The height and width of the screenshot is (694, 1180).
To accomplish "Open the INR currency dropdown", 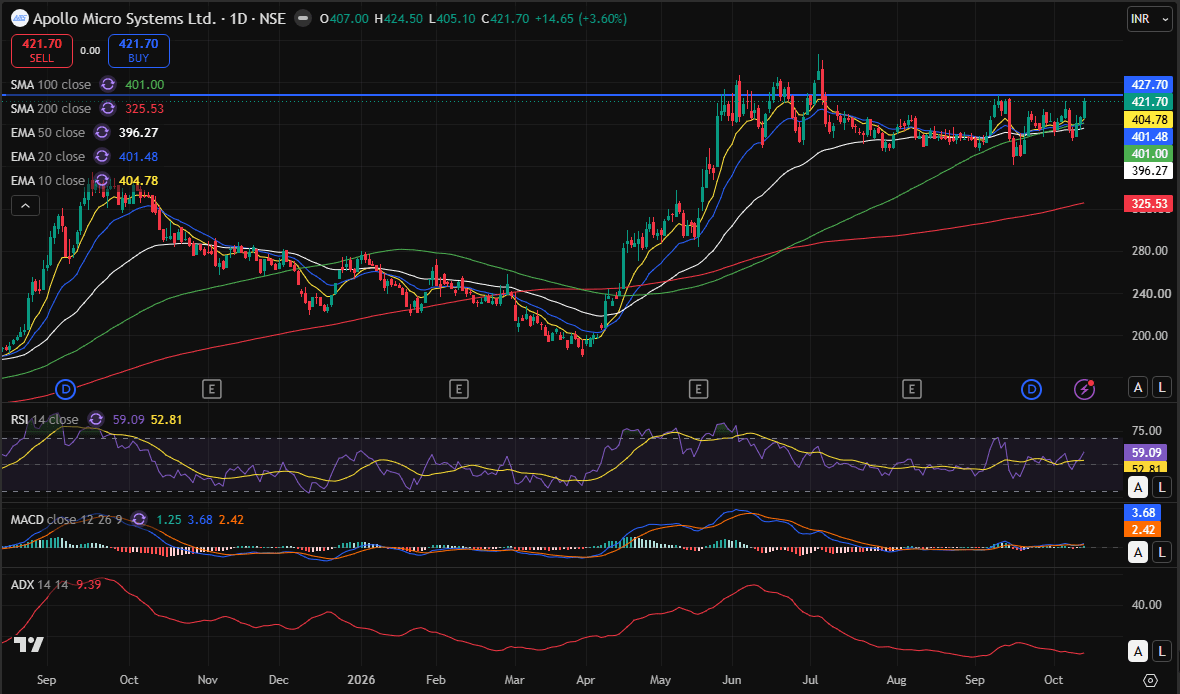I will tap(1149, 19).
